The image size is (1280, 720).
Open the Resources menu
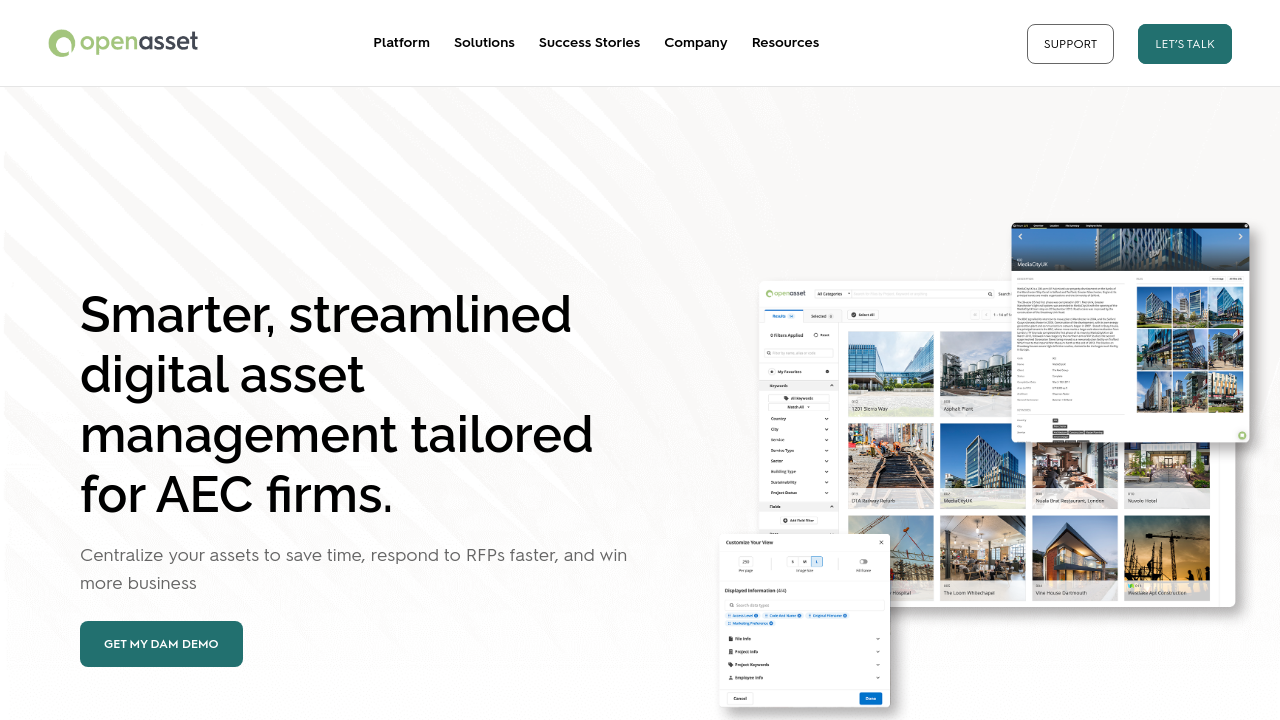[785, 42]
